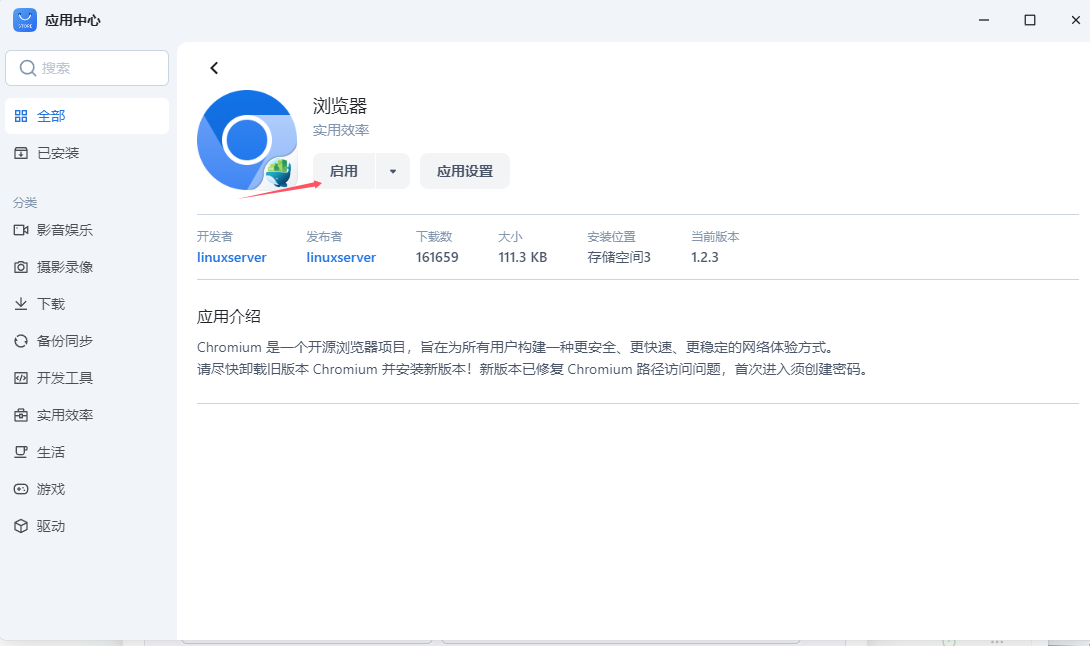This screenshot has width=1090, height=646.
Task: Click the 启用 button
Action: (343, 171)
